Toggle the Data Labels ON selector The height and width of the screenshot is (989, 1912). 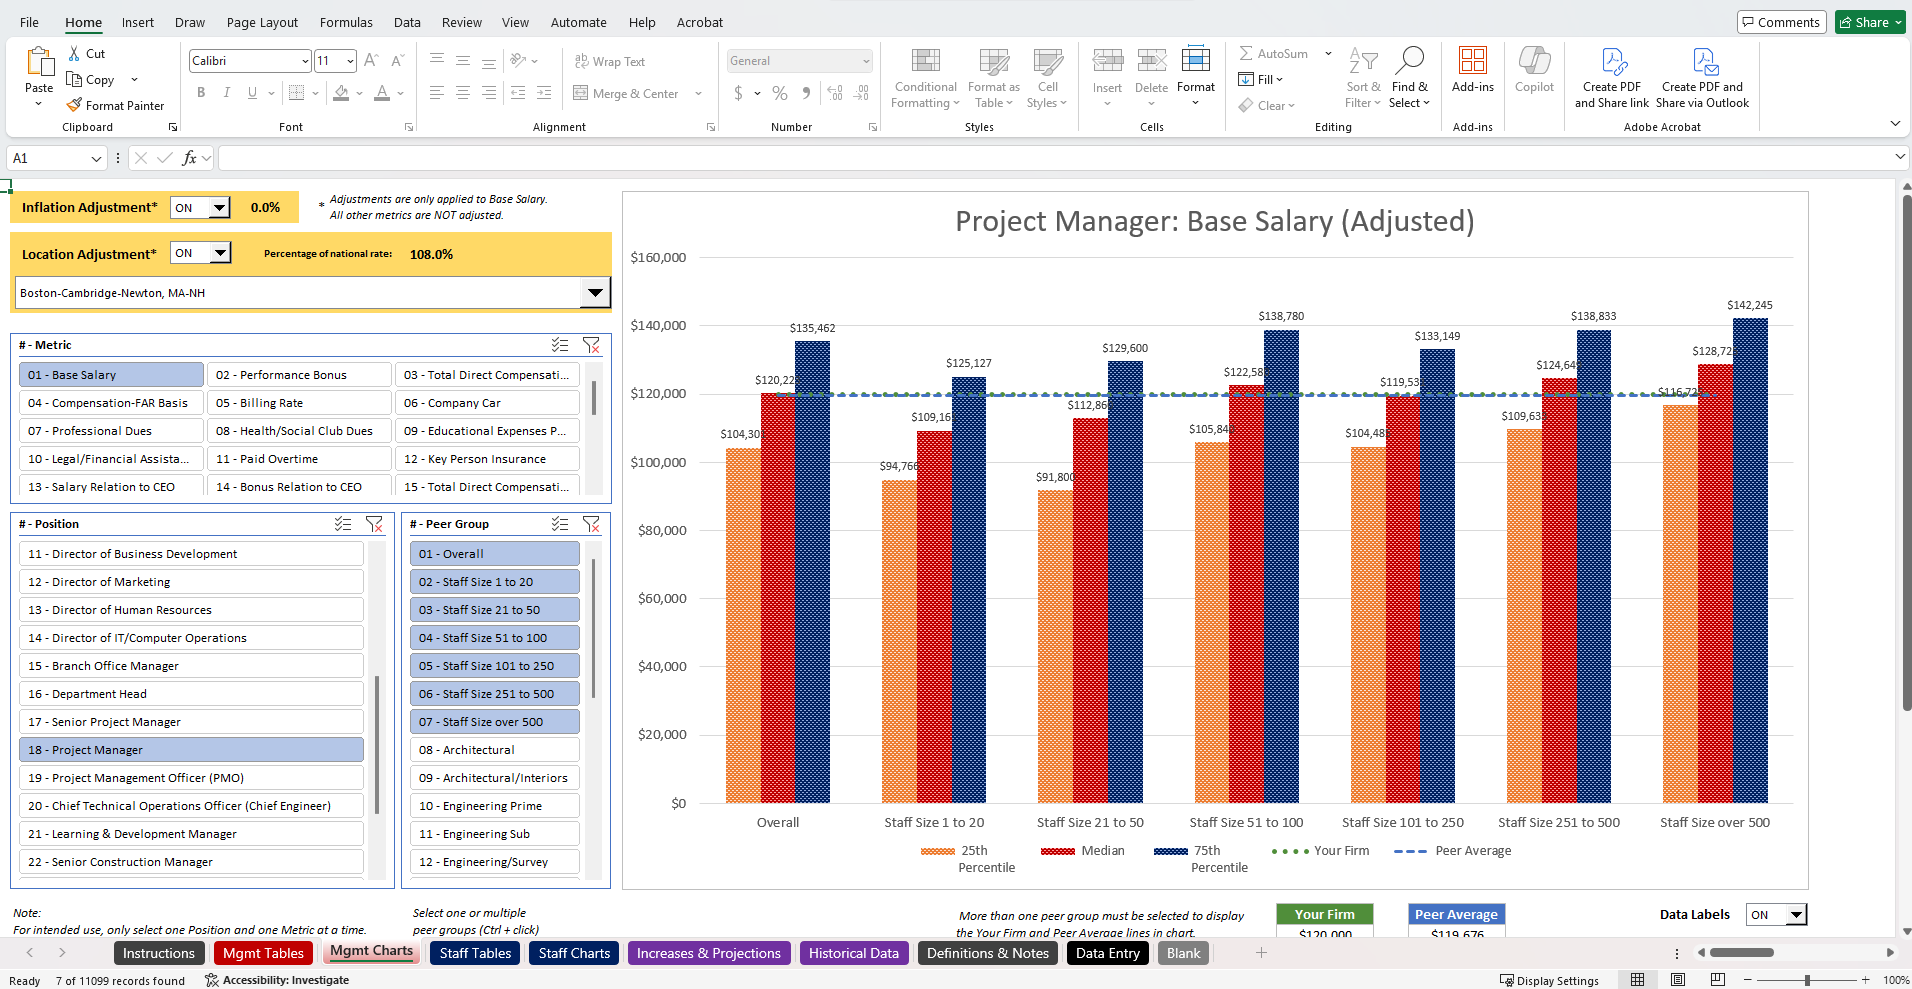coord(1776,914)
